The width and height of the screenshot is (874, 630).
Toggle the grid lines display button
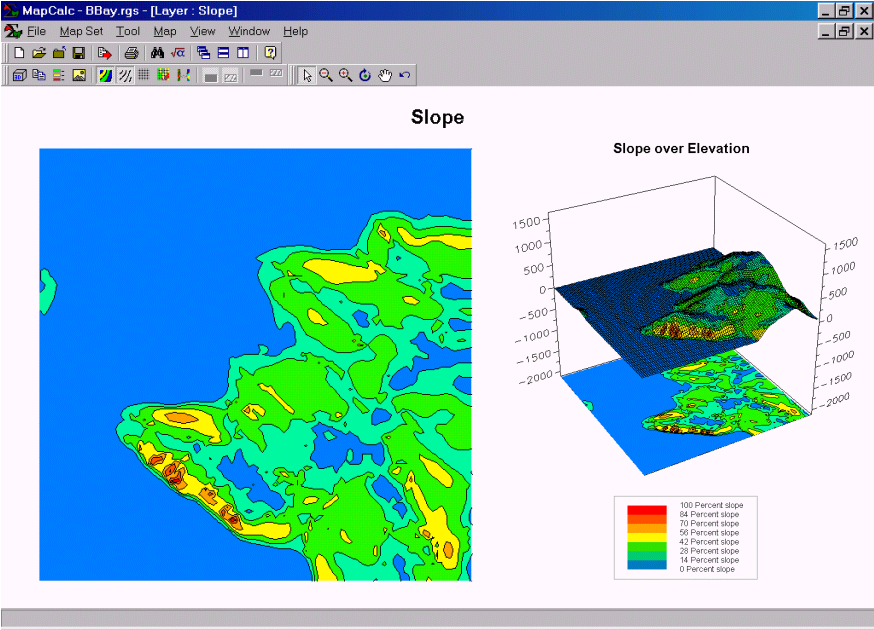pos(144,75)
